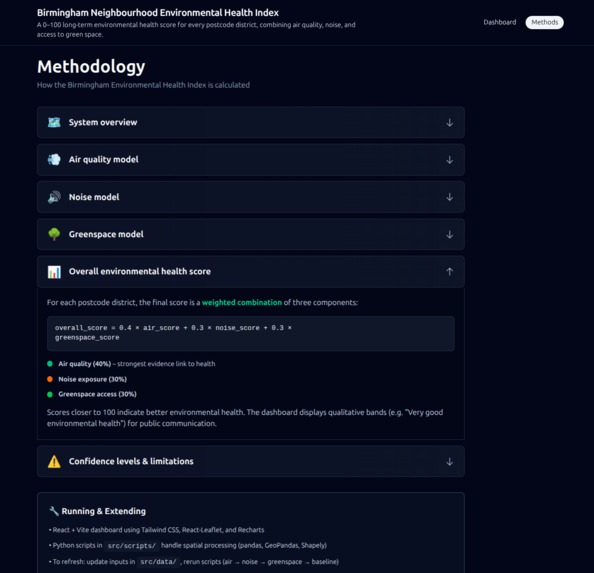The image size is (594, 573).
Task: Click the paragraph starting 'Scores closer to 100'
Action: tap(245, 418)
